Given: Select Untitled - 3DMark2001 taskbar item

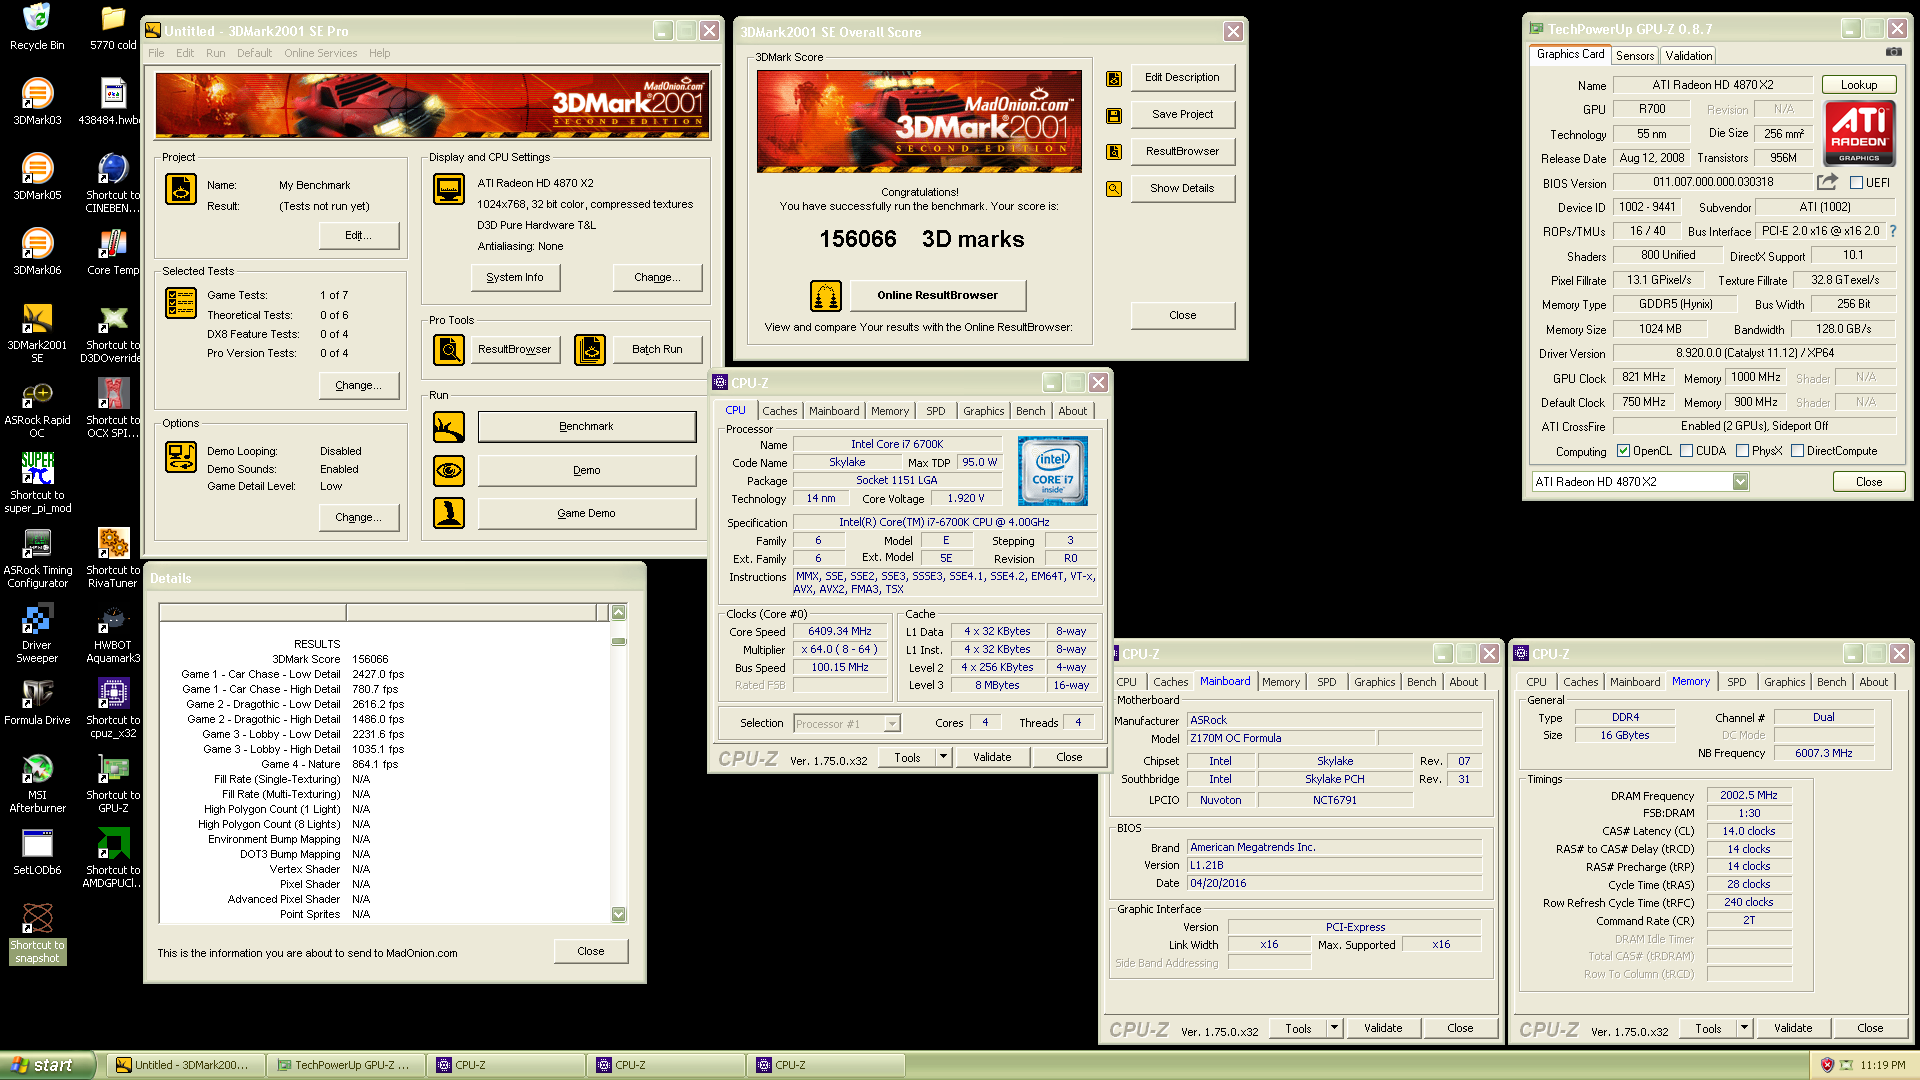Looking at the screenshot, I should tap(187, 1065).
